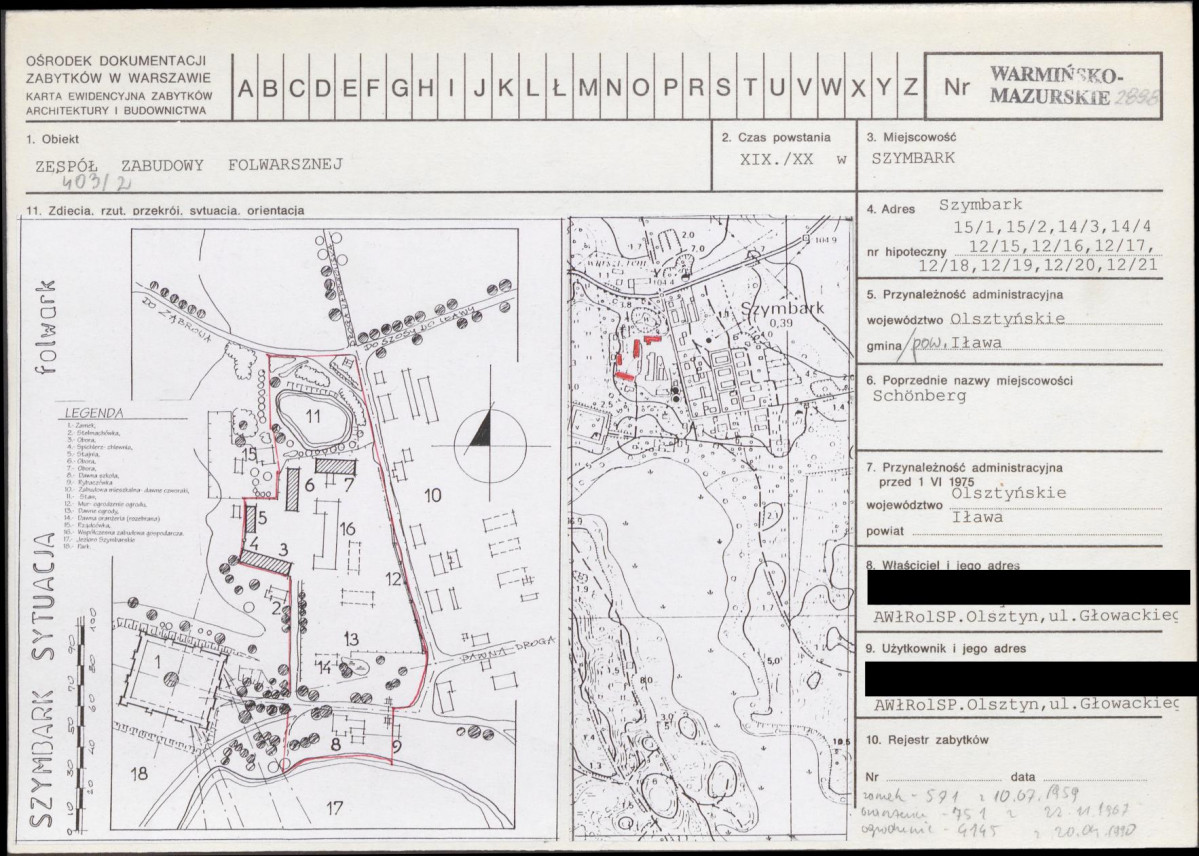Click the red highlighted buildings on map
This screenshot has width=1199, height=856.
637,356
